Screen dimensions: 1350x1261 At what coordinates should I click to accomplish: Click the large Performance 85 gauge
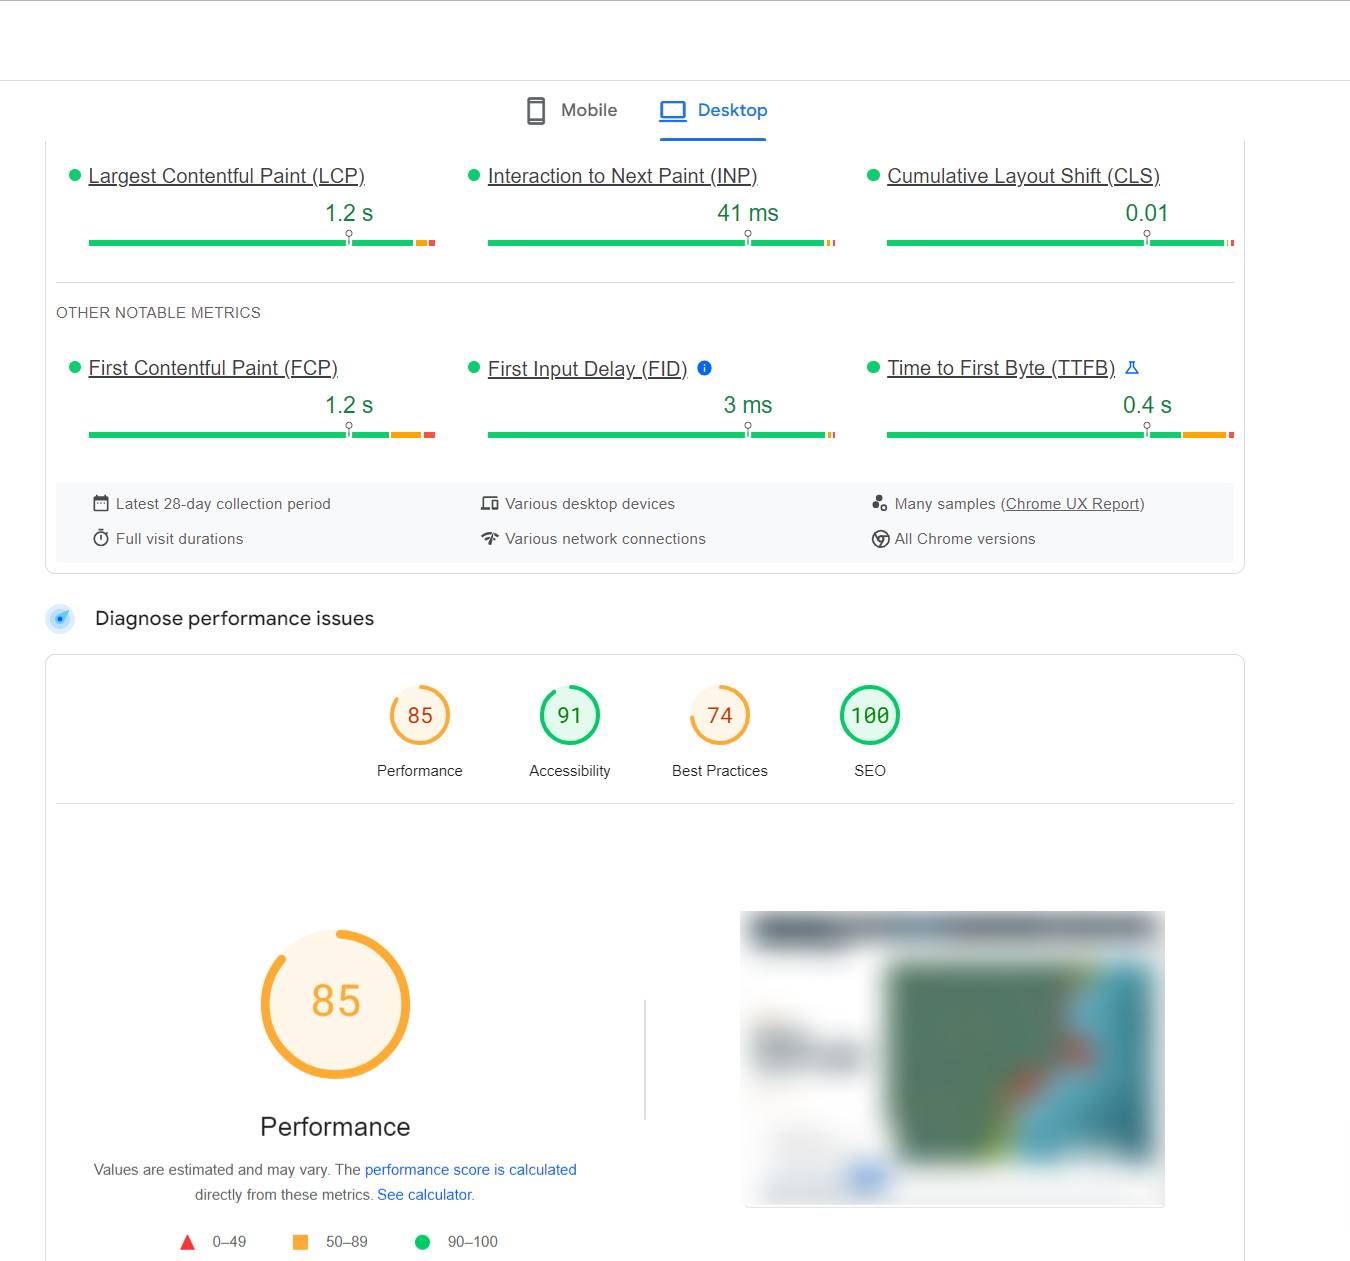point(336,1004)
